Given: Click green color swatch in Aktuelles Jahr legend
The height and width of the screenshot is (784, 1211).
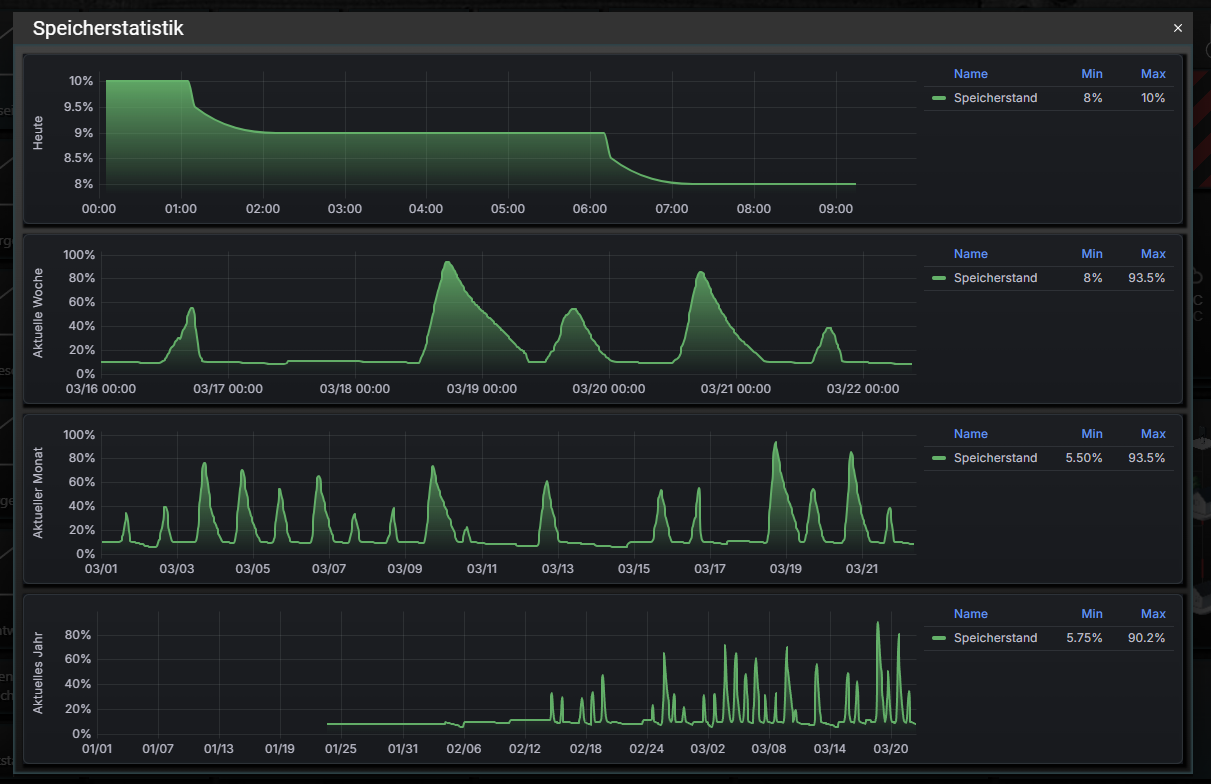Looking at the screenshot, I should click(x=938, y=638).
